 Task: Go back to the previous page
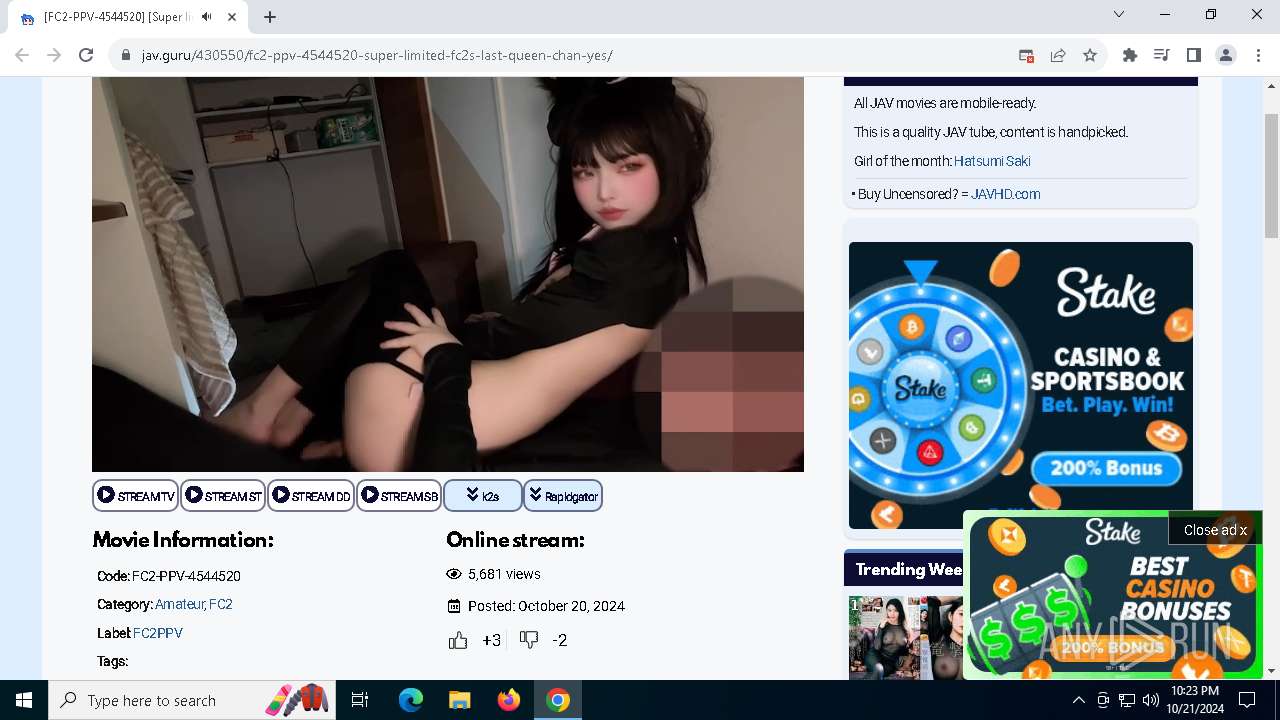(x=22, y=55)
